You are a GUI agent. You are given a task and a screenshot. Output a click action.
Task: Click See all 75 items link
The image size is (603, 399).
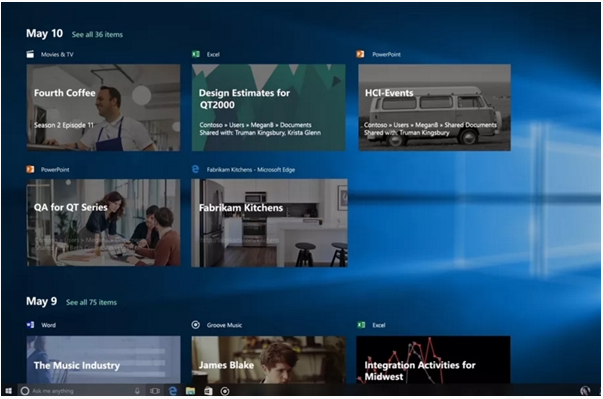[92, 303]
